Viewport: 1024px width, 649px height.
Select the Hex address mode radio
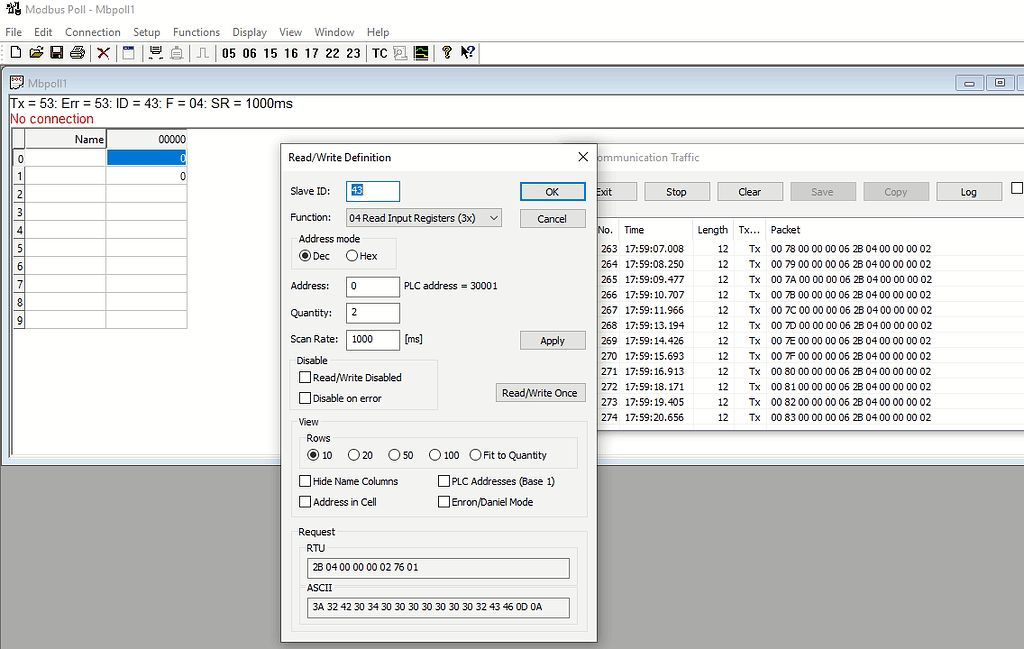[x=352, y=256]
